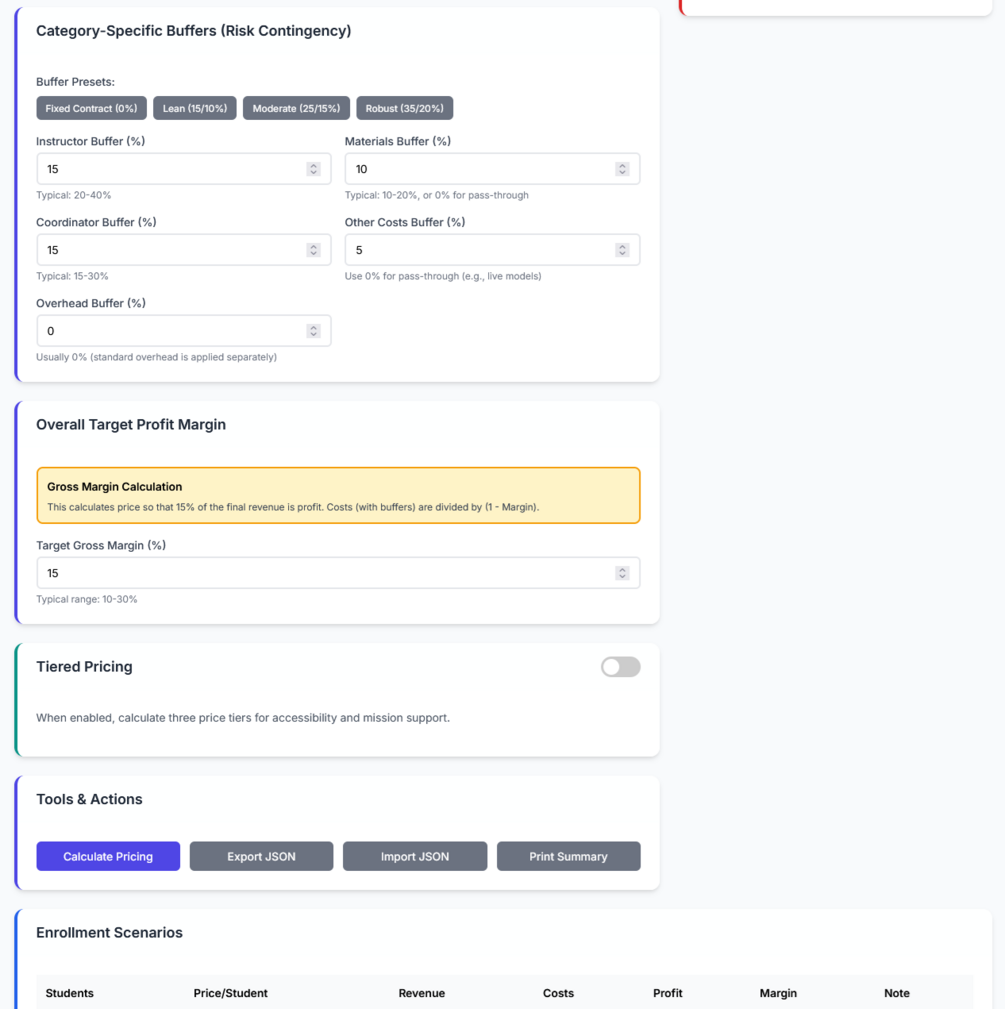This screenshot has width=1005, height=1009.
Task: Apply the Fixed Contract (0%) preset
Action: [91, 108]
